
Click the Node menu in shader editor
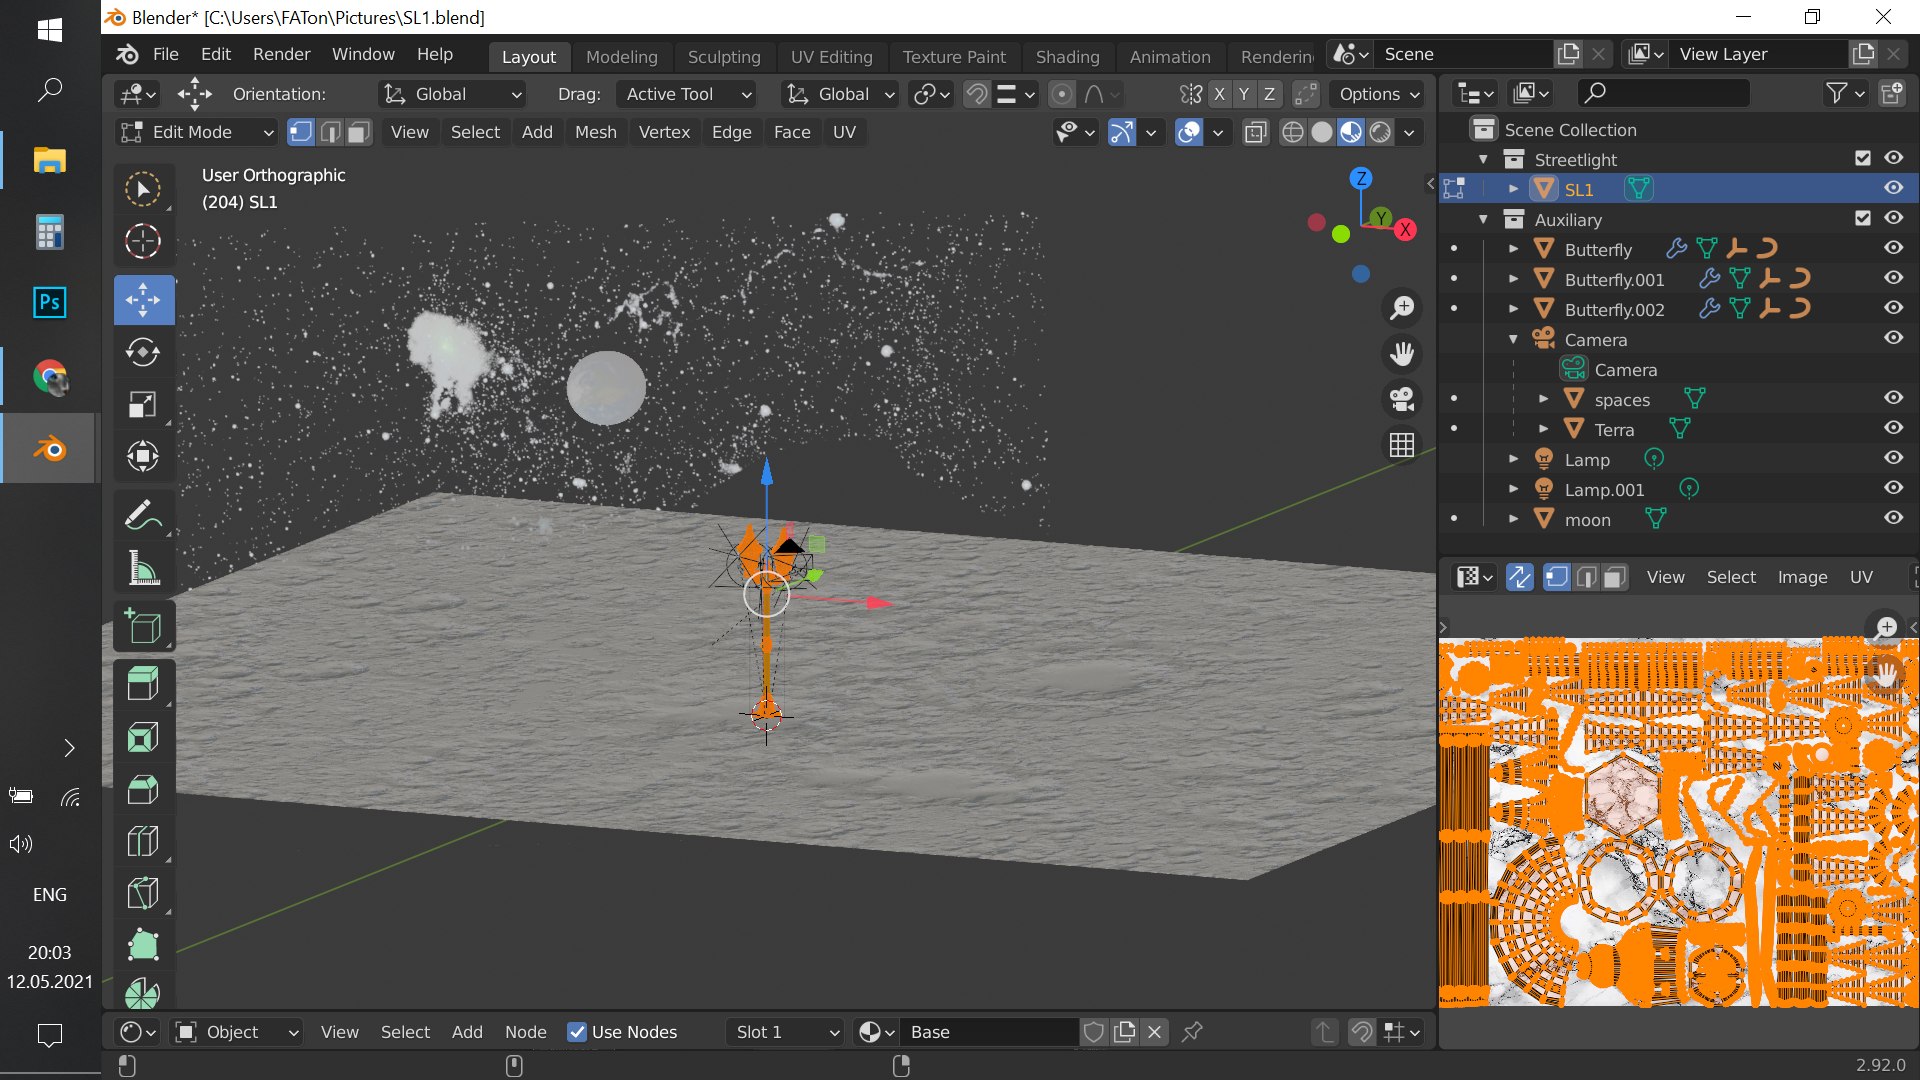[x=525, y=1032]
